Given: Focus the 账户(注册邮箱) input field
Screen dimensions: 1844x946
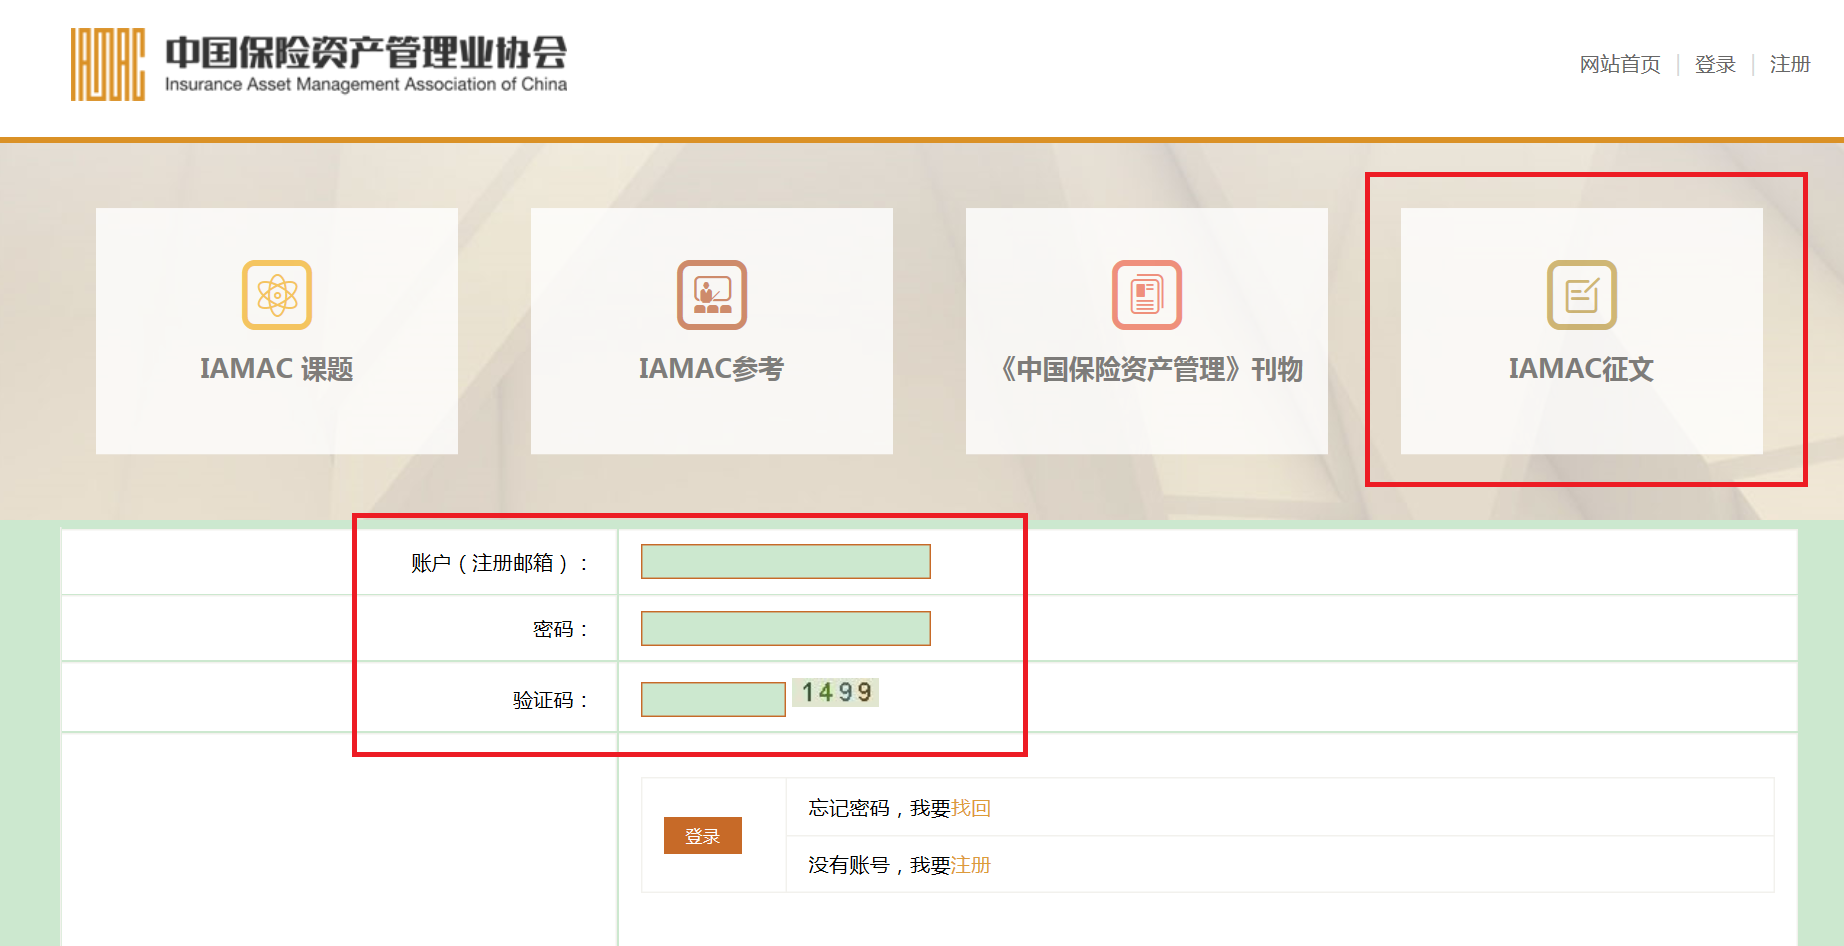Looking at the screenshot, I should [x=785, y=562].
